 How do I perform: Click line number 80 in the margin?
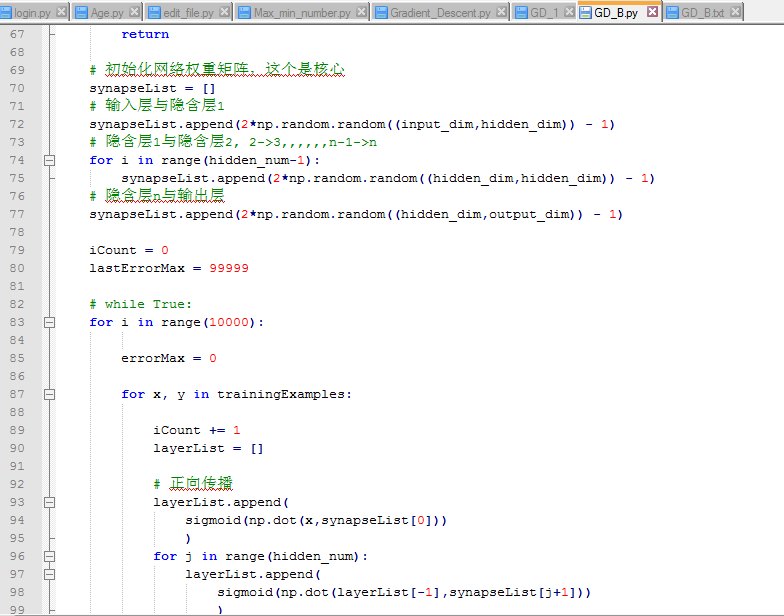pos(17,268)
